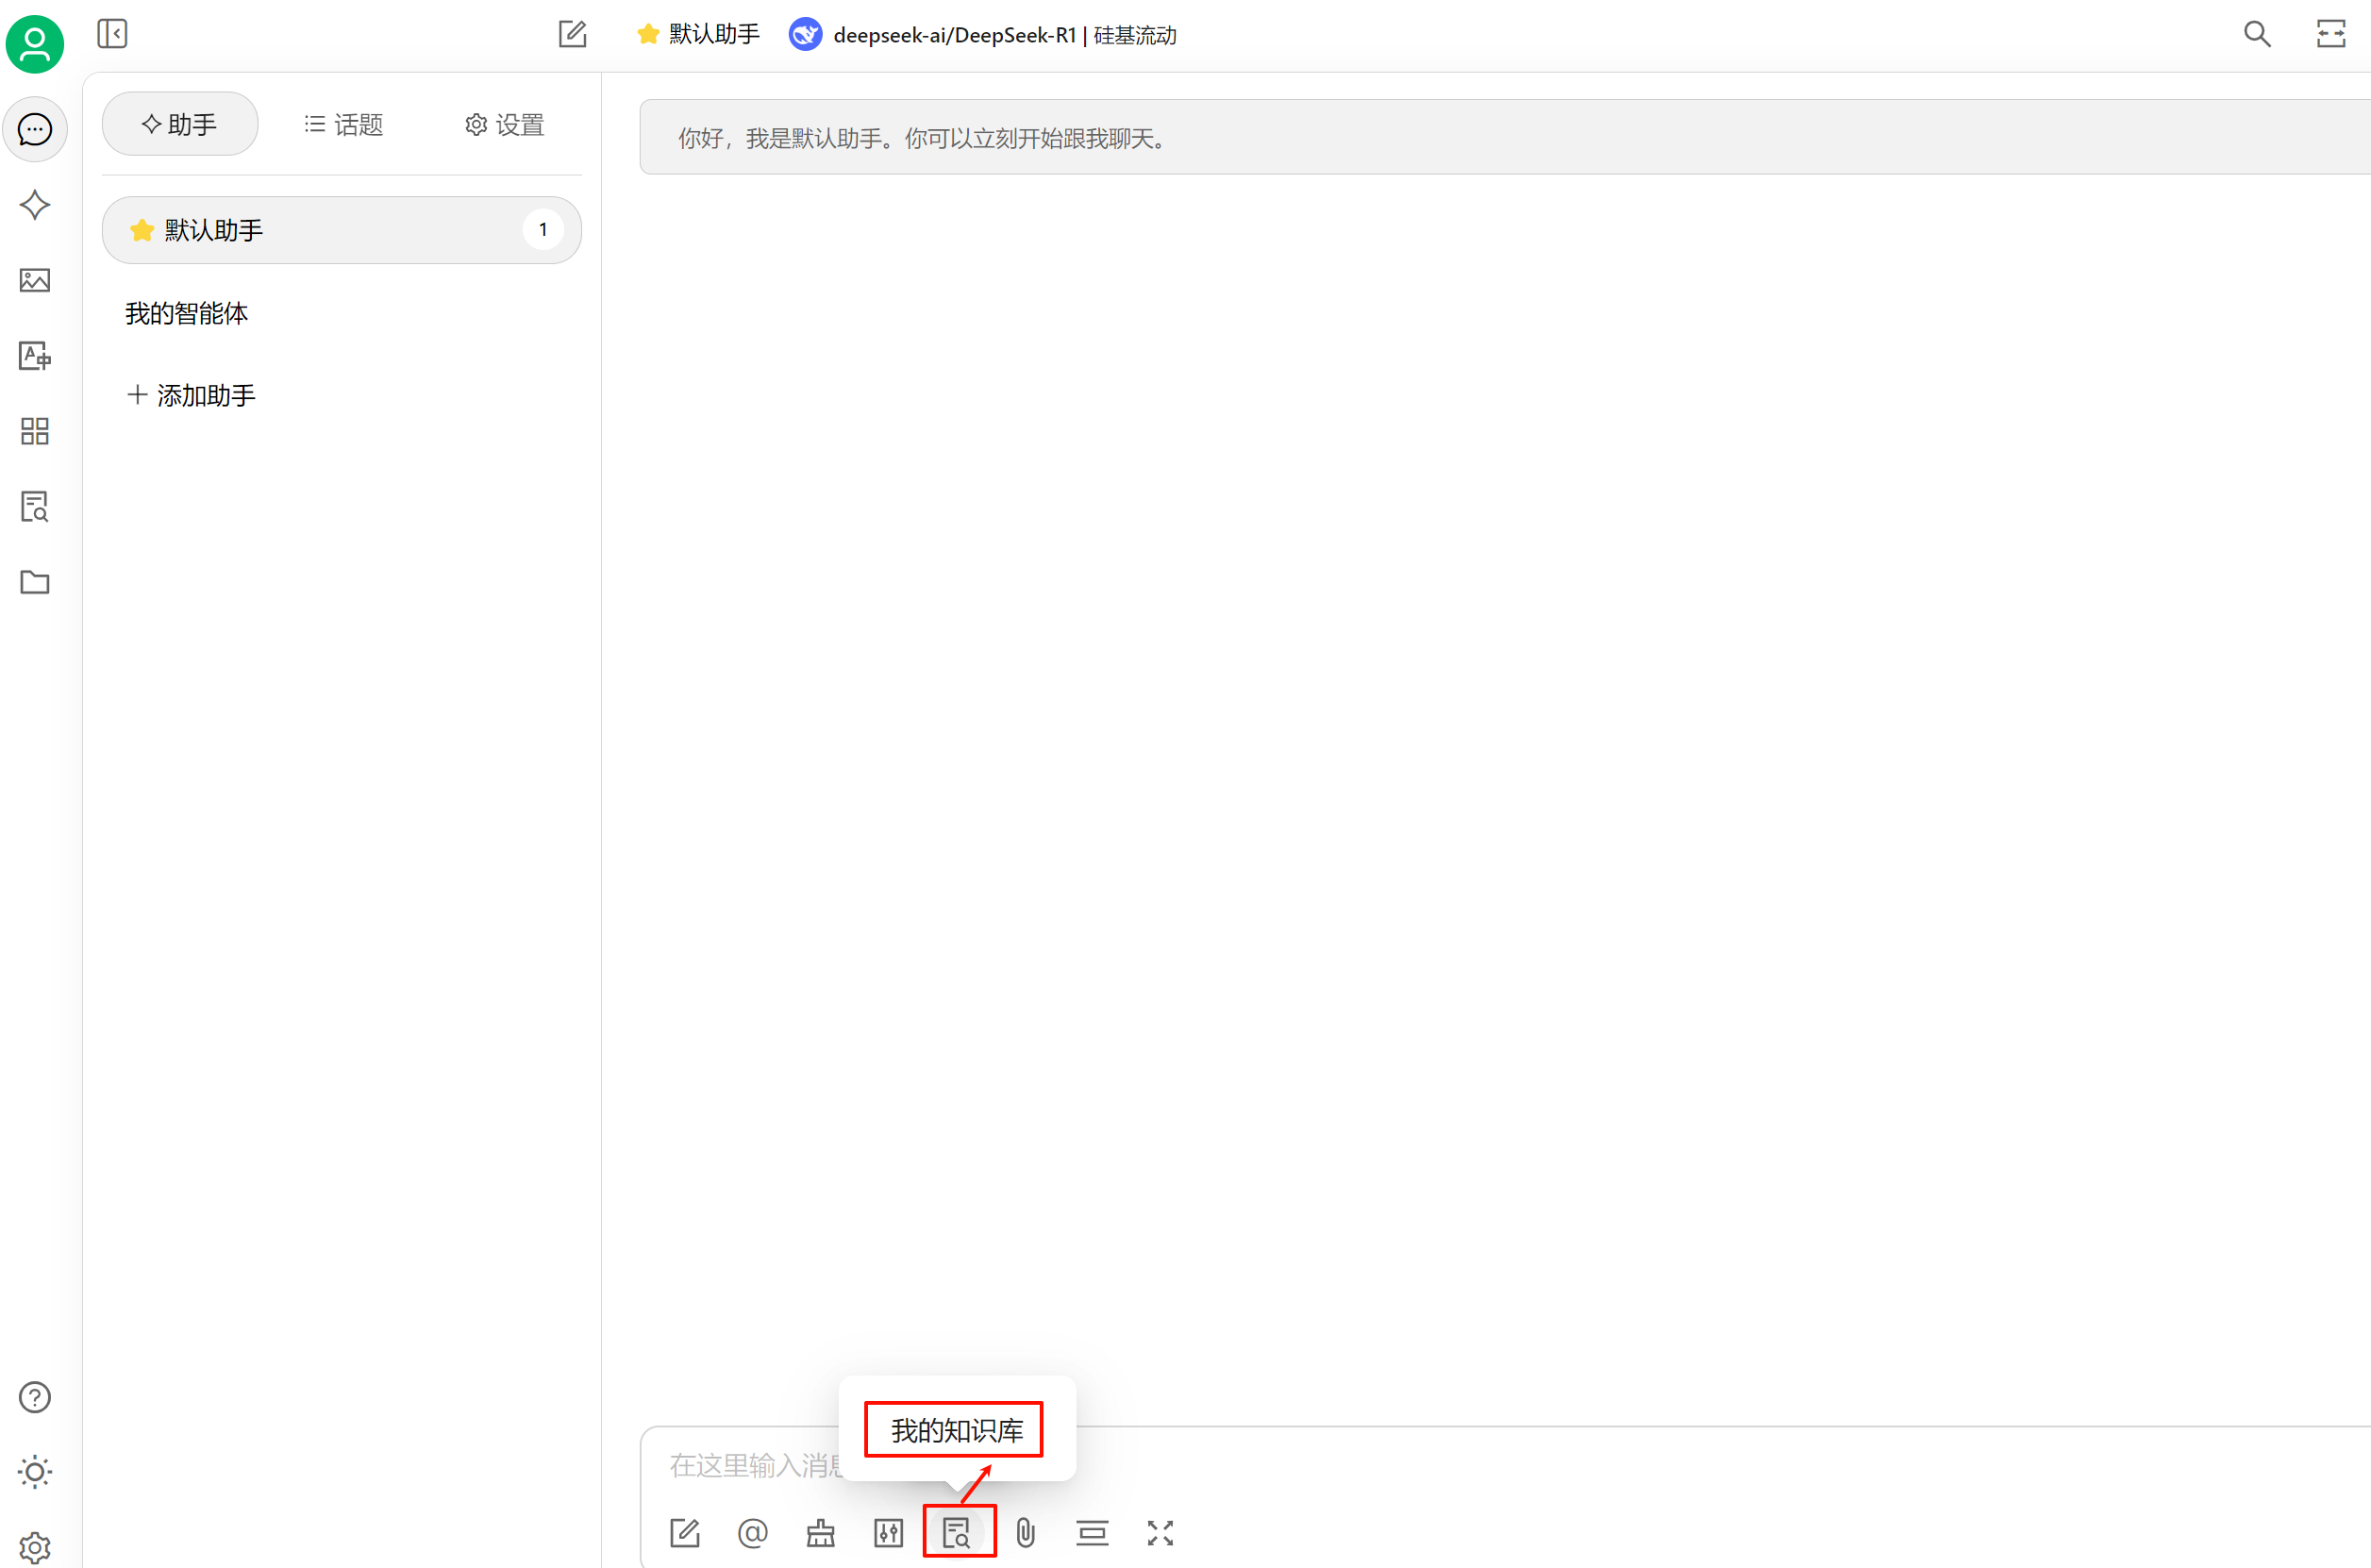Viewport: 2371px width, 1568px height.
Task: Open the agents star icon in sidebar
Action: click(35, 205)
